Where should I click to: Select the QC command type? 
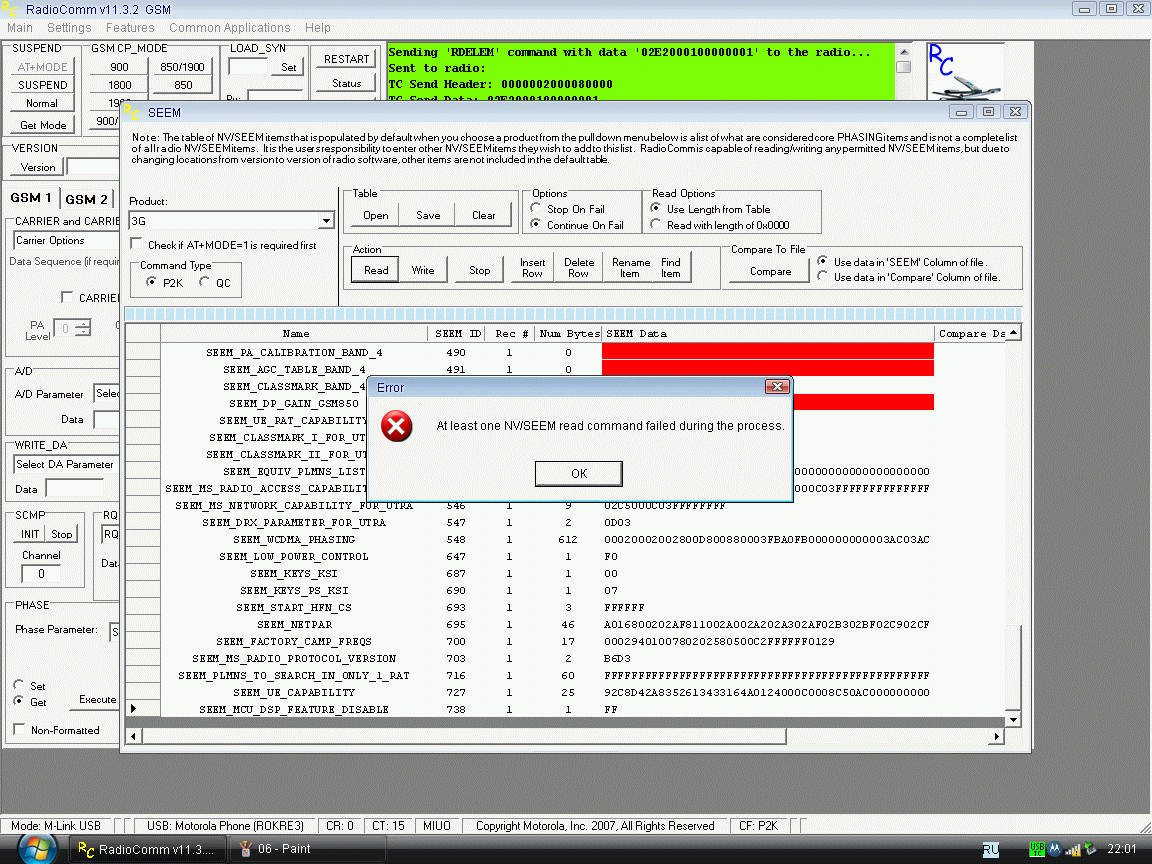204,282
